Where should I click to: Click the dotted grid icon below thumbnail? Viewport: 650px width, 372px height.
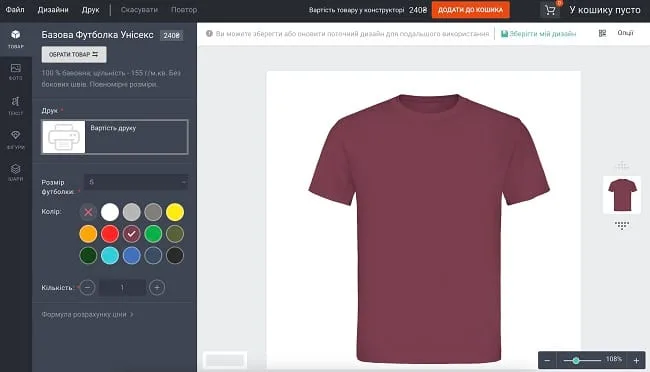coord(621,225)
